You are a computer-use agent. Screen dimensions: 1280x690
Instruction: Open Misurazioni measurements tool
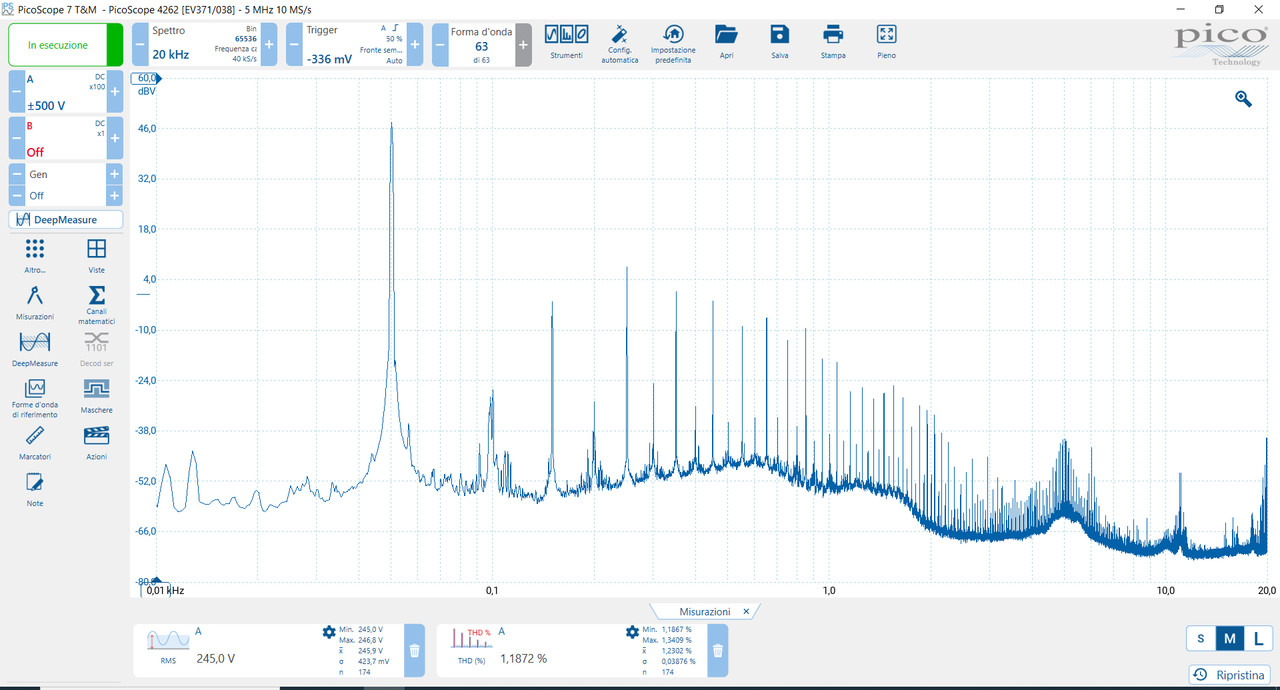35,303
